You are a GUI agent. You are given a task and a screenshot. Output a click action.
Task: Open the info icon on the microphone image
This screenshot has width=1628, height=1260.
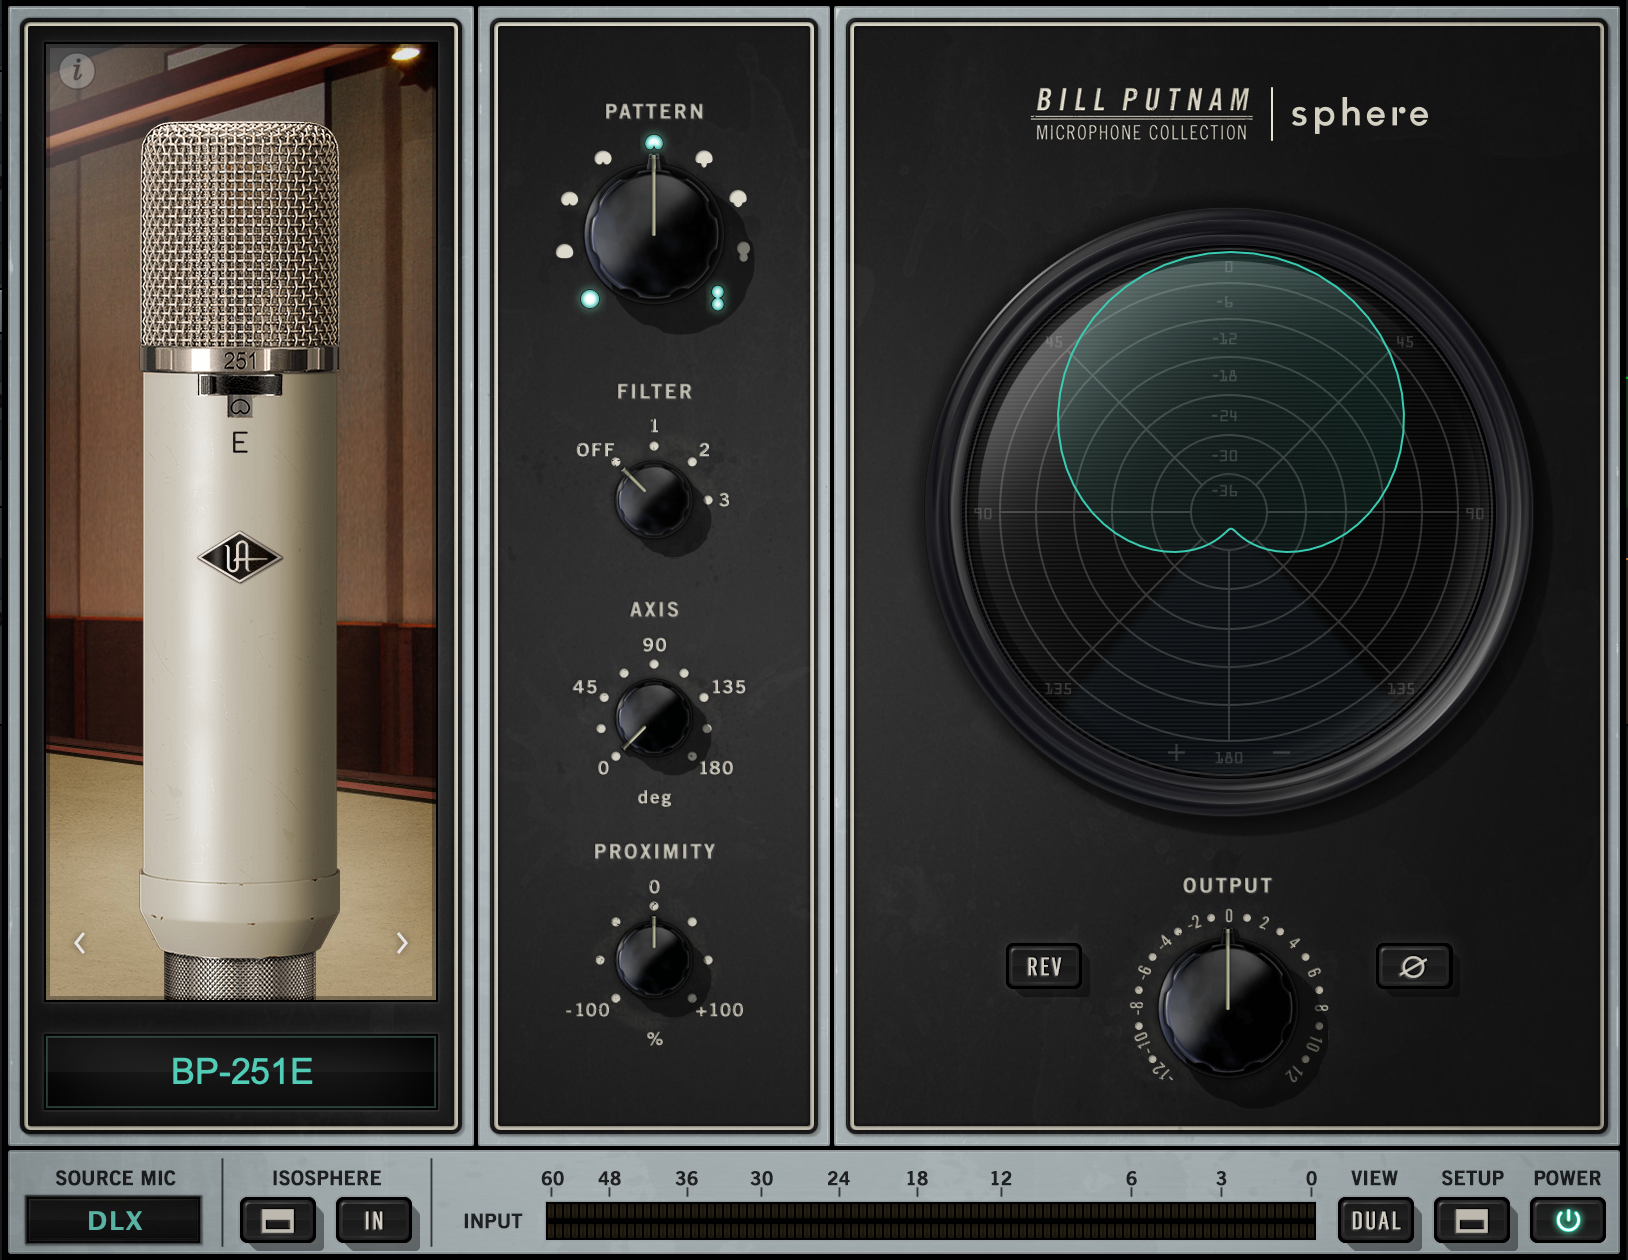click(x=77, y=71)
